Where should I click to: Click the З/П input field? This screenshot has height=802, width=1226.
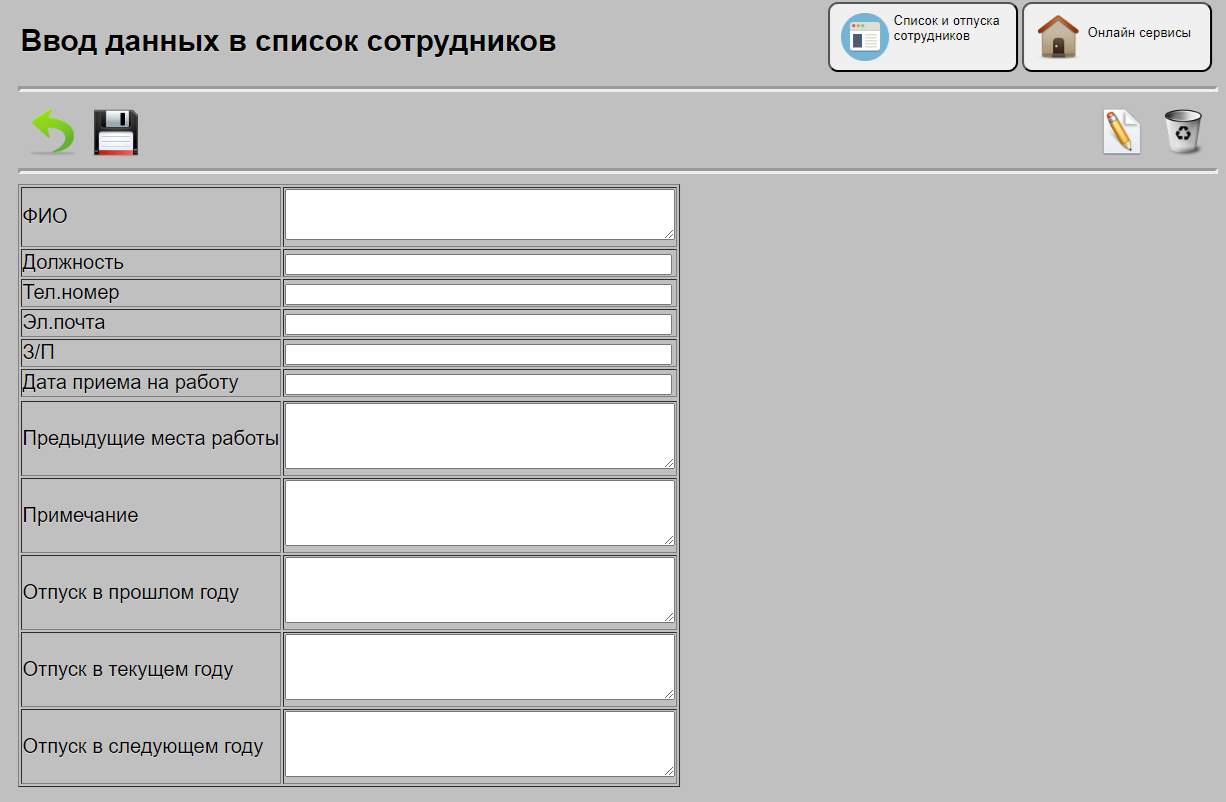click(x=478, y=353)
